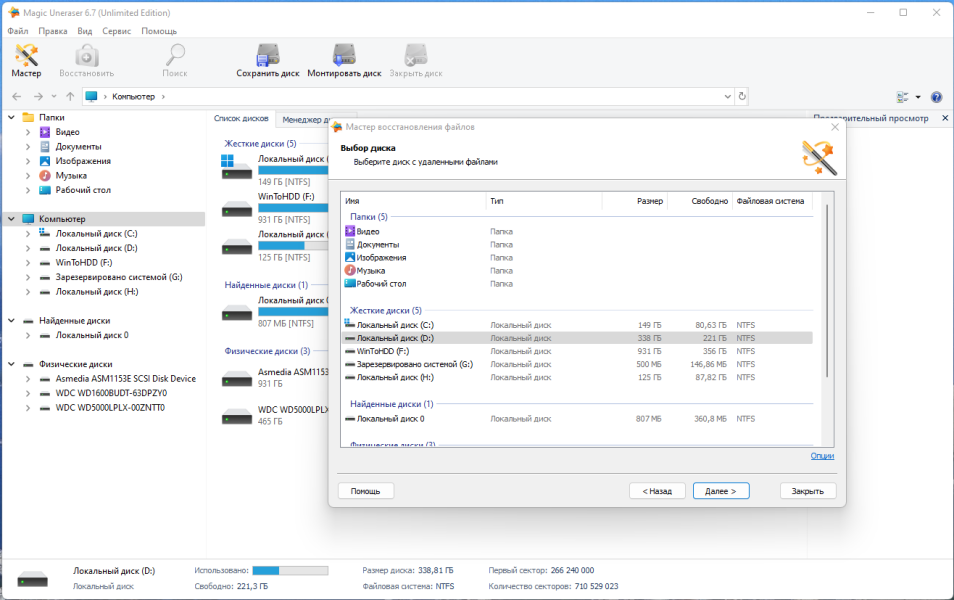Click the Компьютер address bar segment
Screen dimensions: 954x600
[133, 96]
